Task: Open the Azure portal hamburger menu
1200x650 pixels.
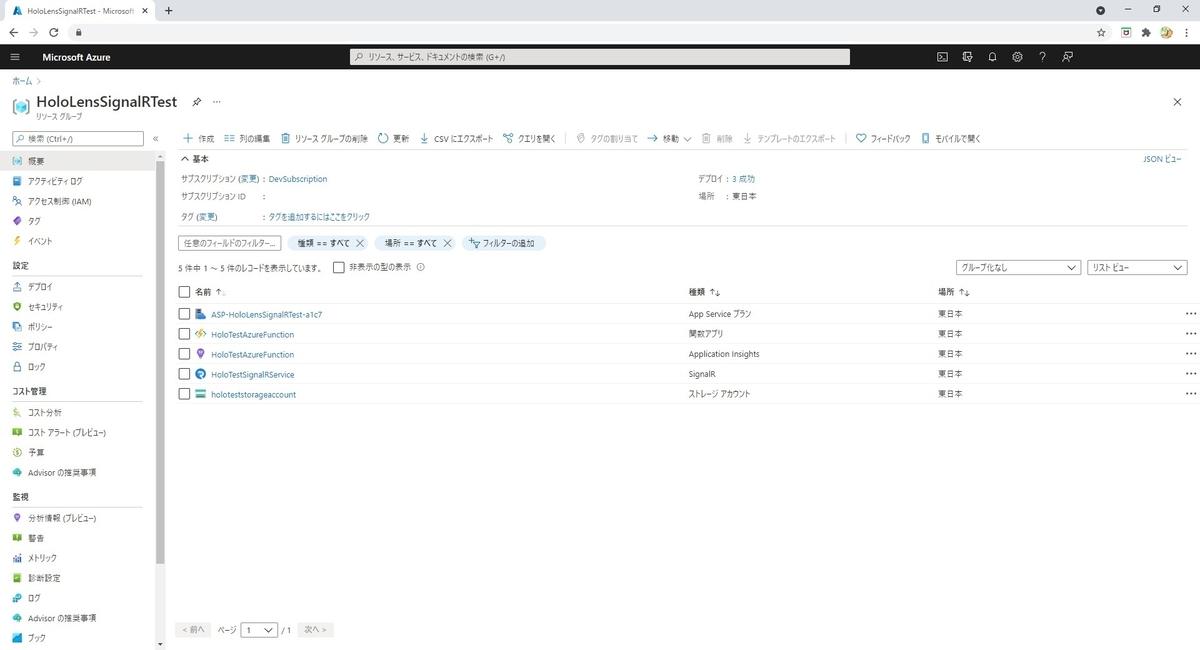Action: pyautogui.click(x=15, y=57)
